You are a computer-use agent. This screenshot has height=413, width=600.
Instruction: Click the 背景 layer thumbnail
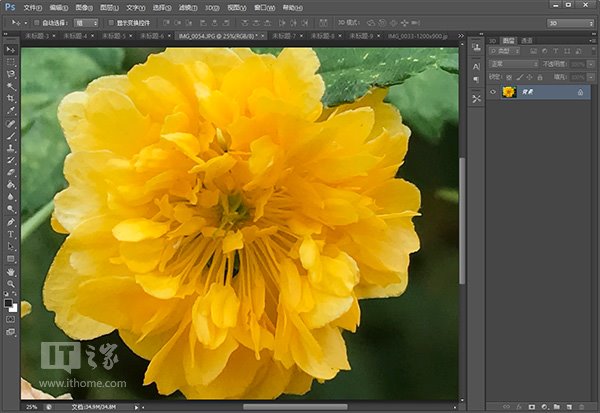click(x=508, y=92)
